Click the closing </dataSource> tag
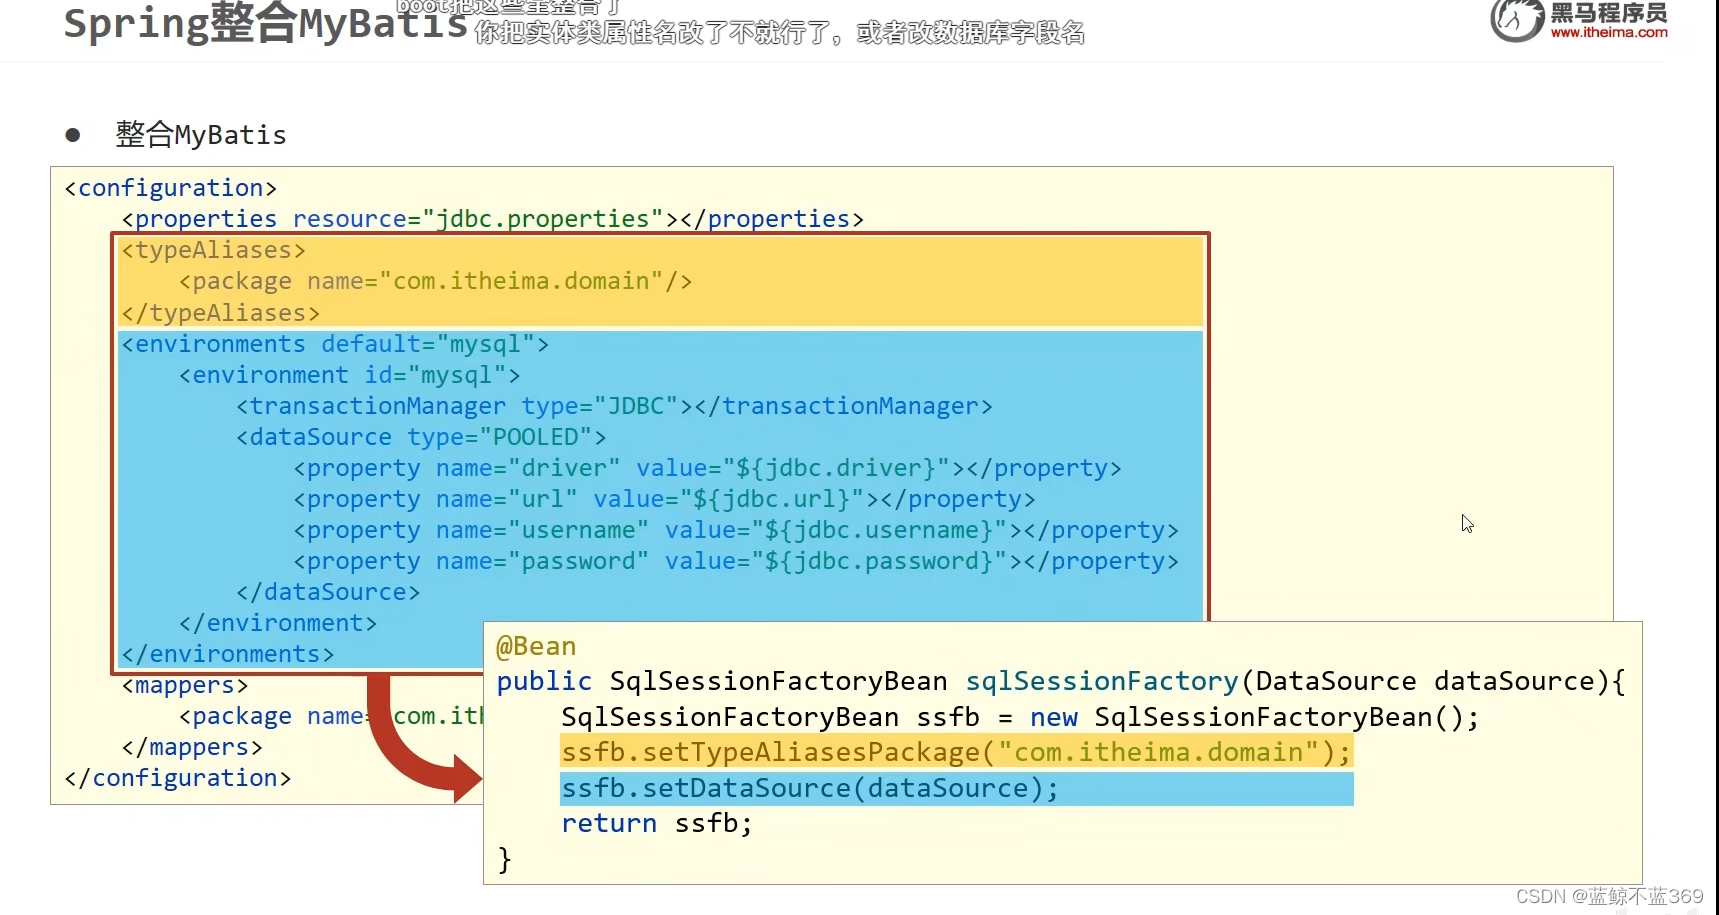 point(328,592)
